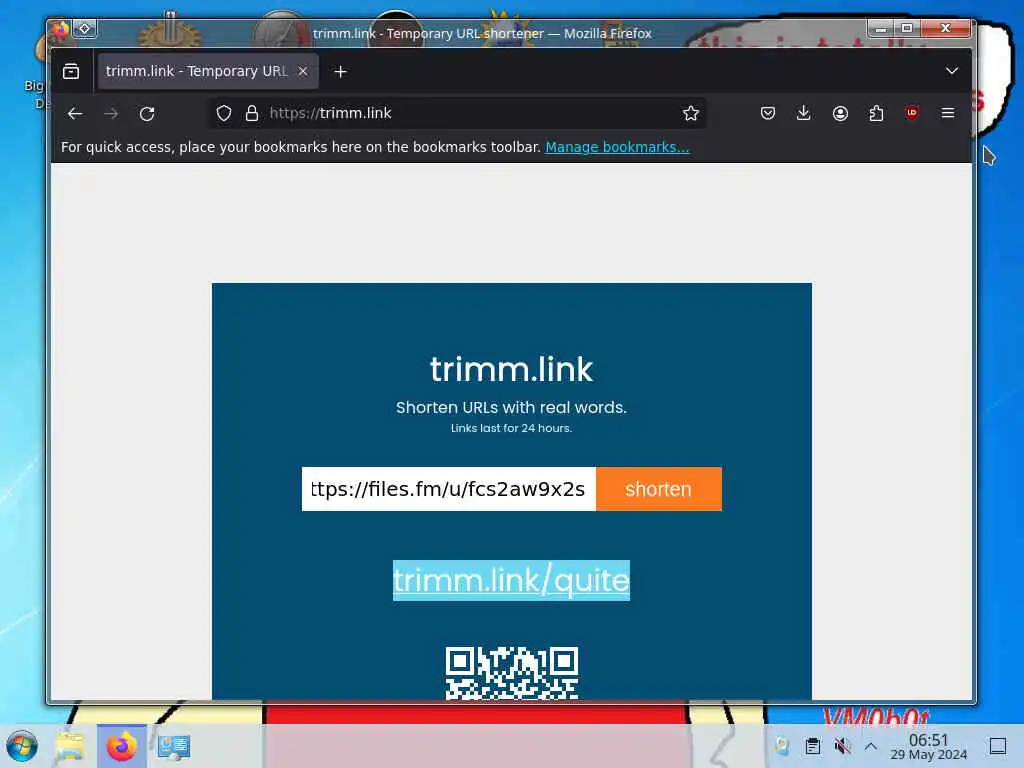Maximize the Firefox window

907,28
